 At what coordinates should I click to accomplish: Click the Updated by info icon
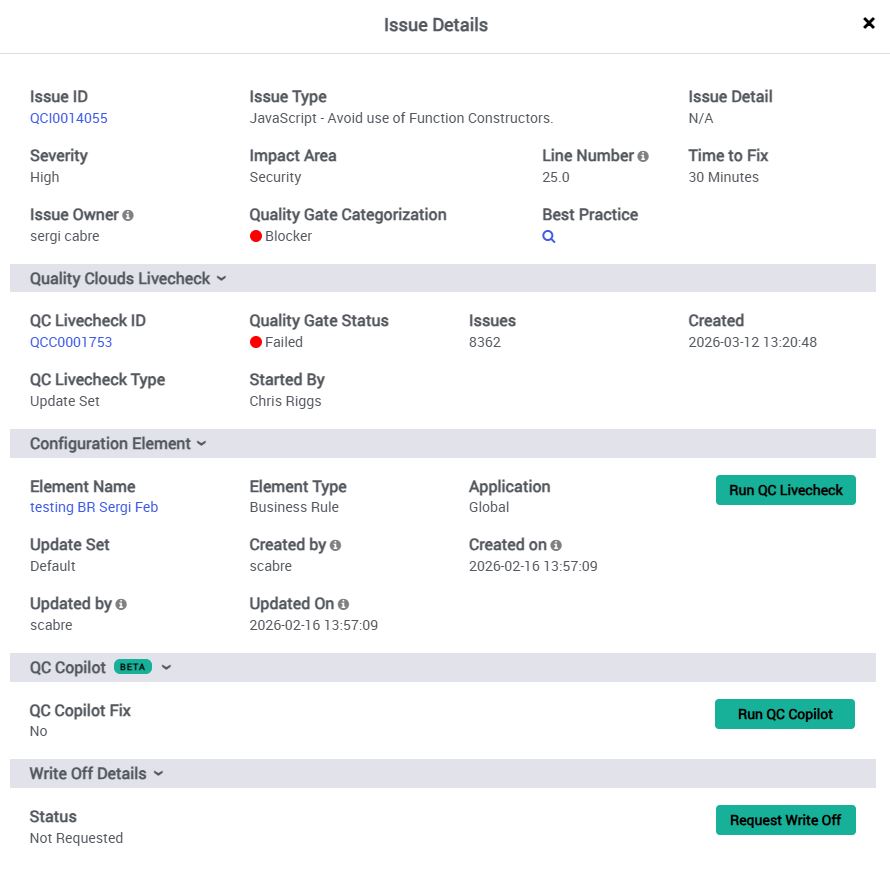tap(121, 605)
